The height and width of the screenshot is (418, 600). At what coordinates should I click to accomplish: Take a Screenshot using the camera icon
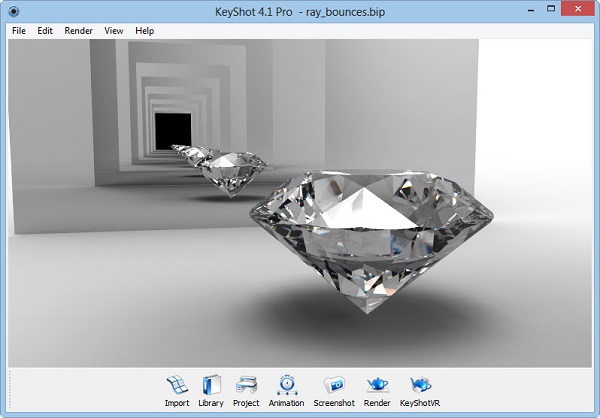334,385
